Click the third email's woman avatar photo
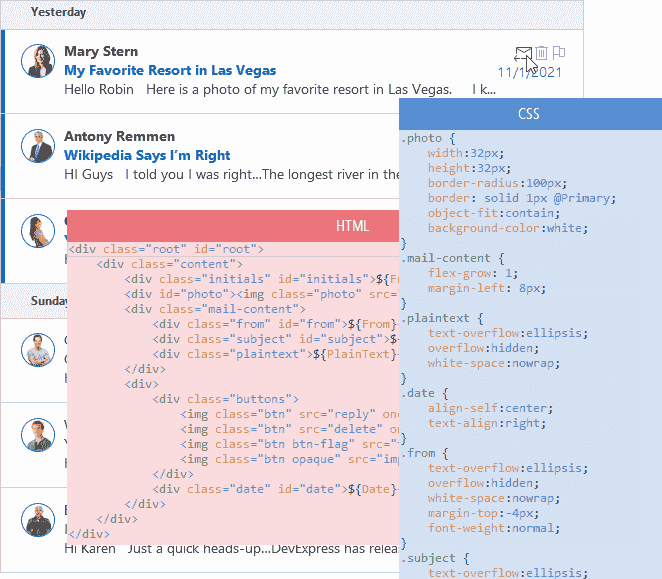Viewport: 662px width, 579px height. 38,231
